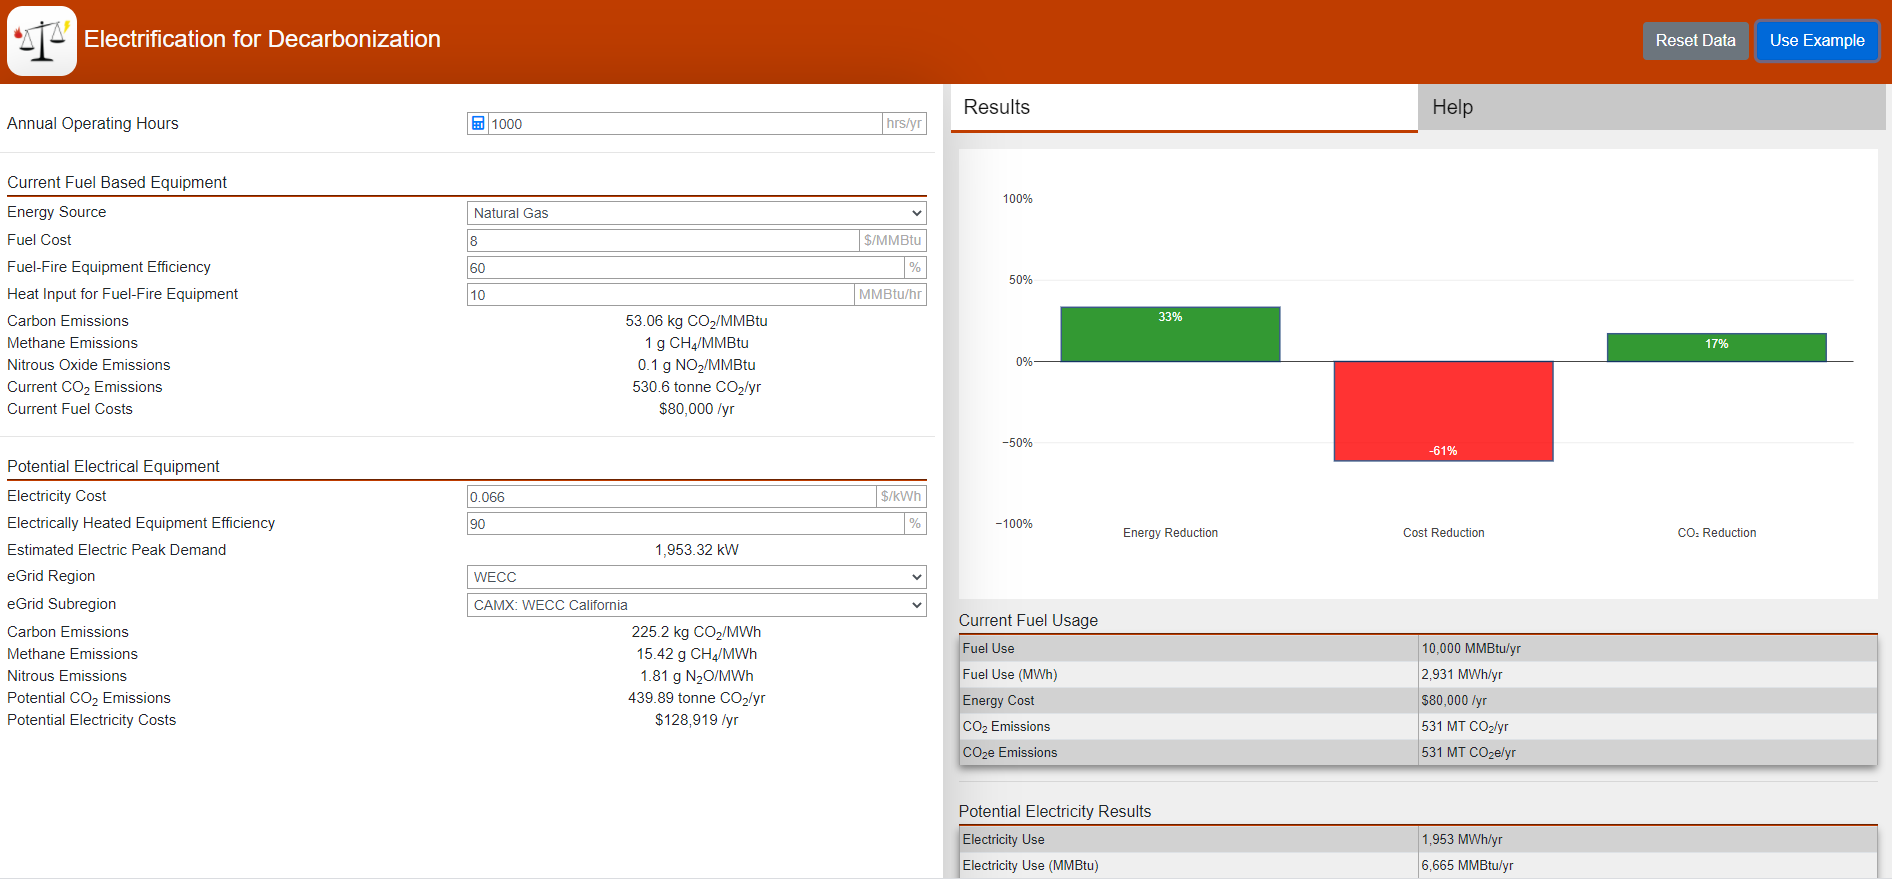Click the '1.81 g N2O/MWh' nitrous value
The height and width of the screenshot is (884, 1892).
[697, 676]
